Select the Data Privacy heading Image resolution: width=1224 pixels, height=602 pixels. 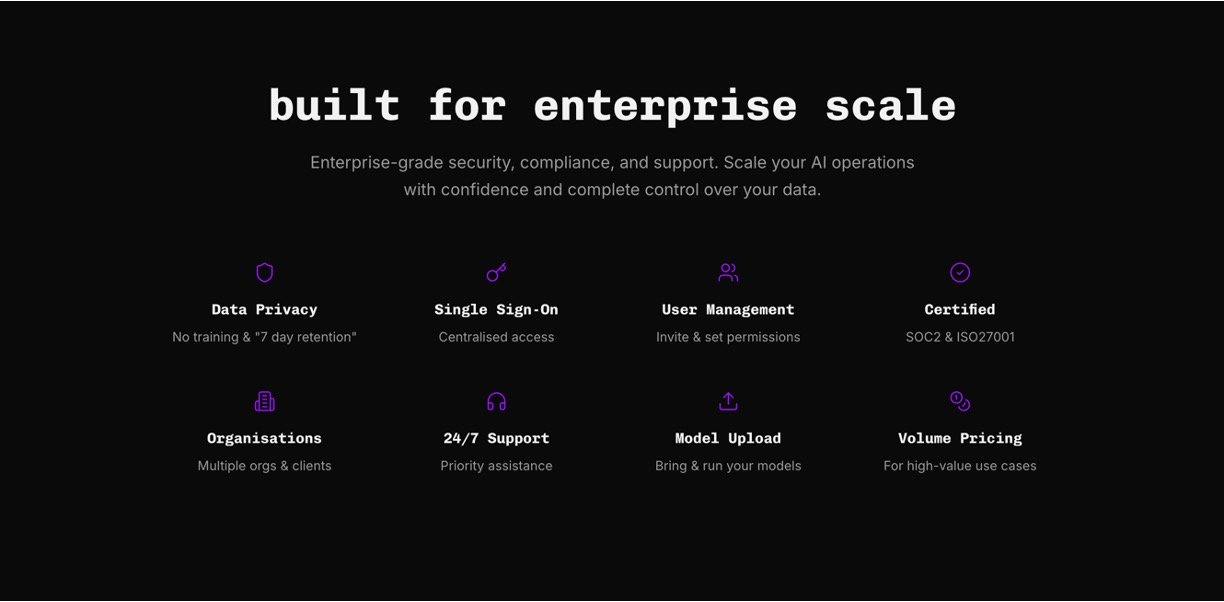pos(264,310)
